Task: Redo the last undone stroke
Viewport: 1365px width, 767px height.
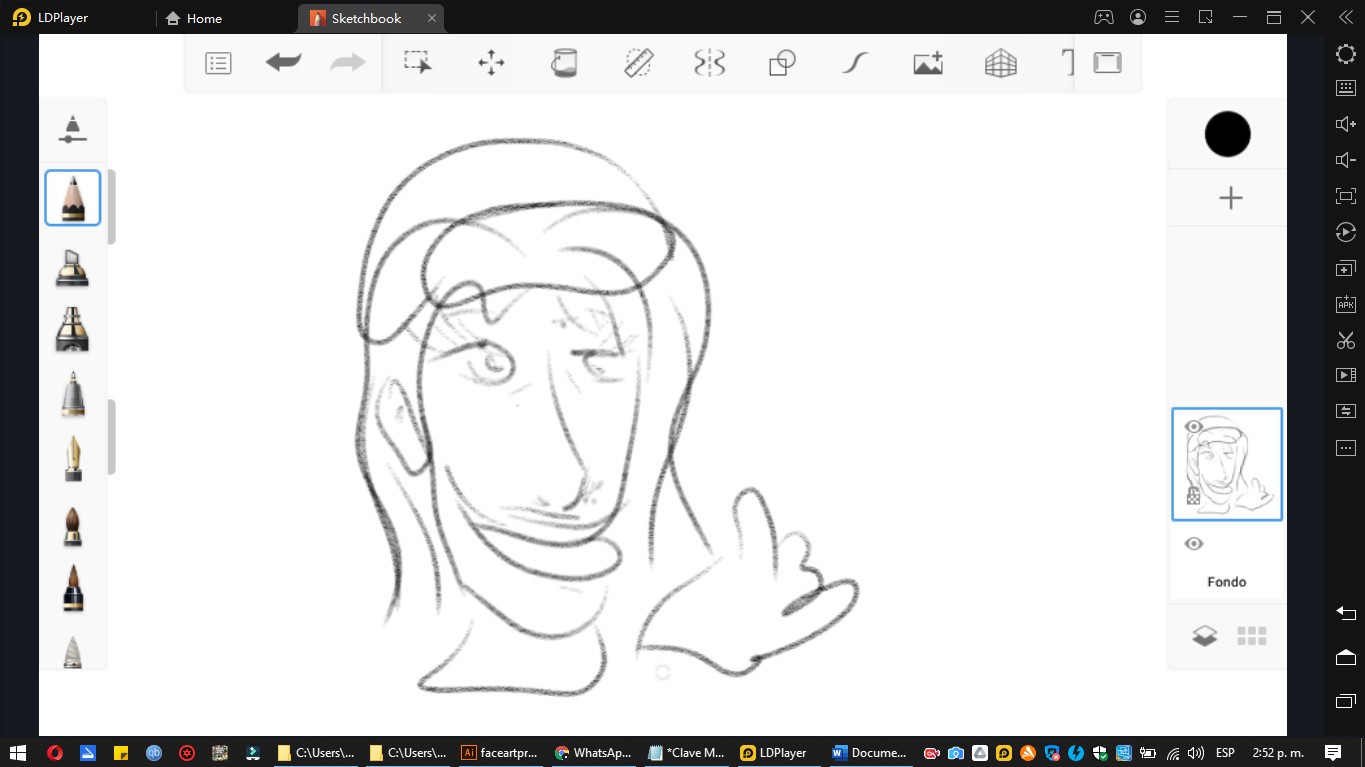Action: [348, 63]
